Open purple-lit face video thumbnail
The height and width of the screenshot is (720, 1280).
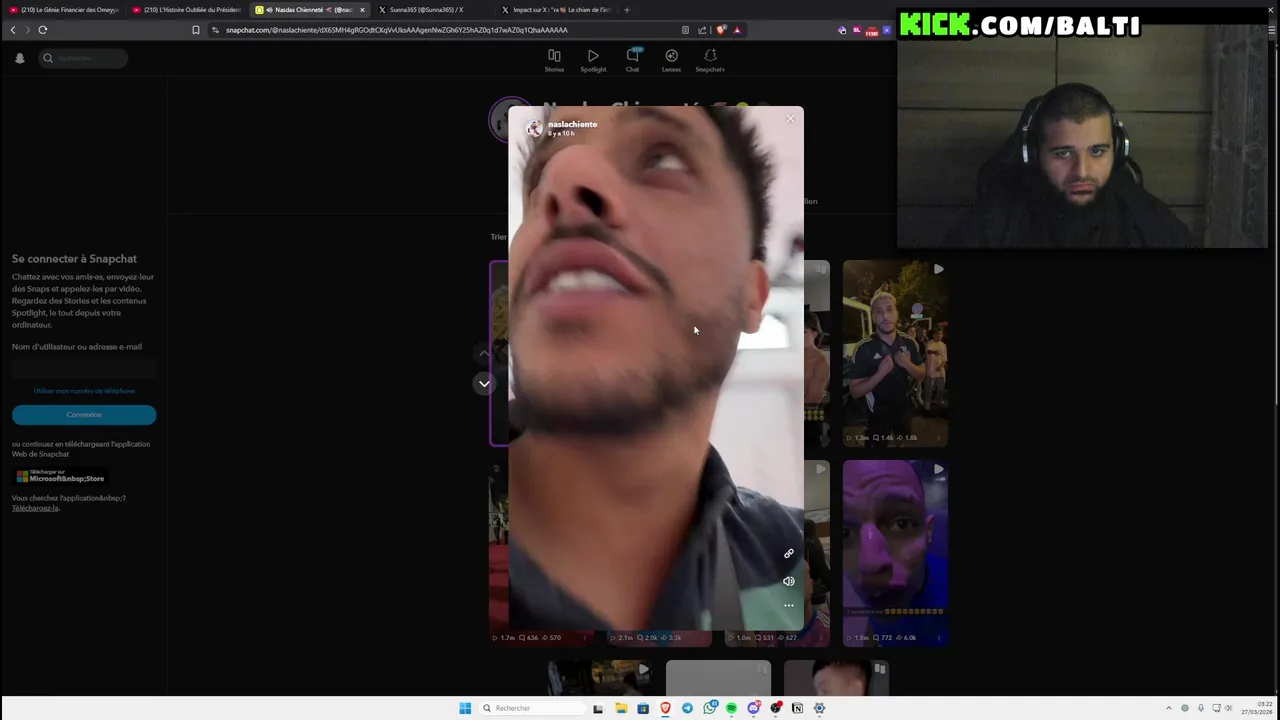pos(895,553)
